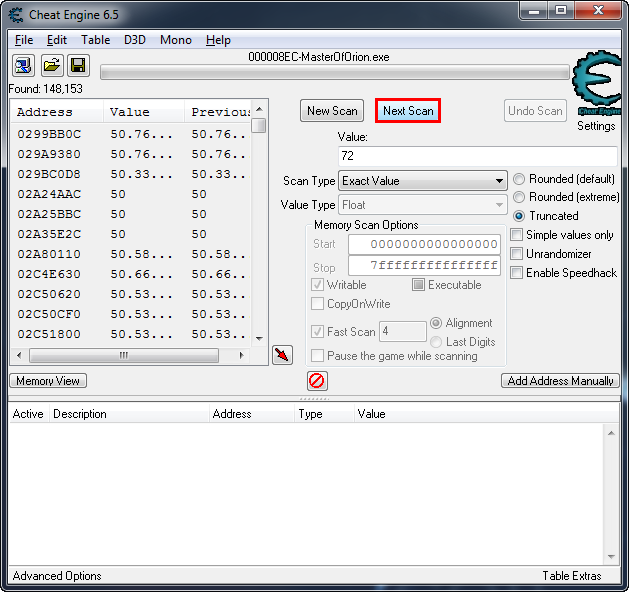Click the Fast Scan alignment value field
Screen dimensions: 629x592
point(403,331)
